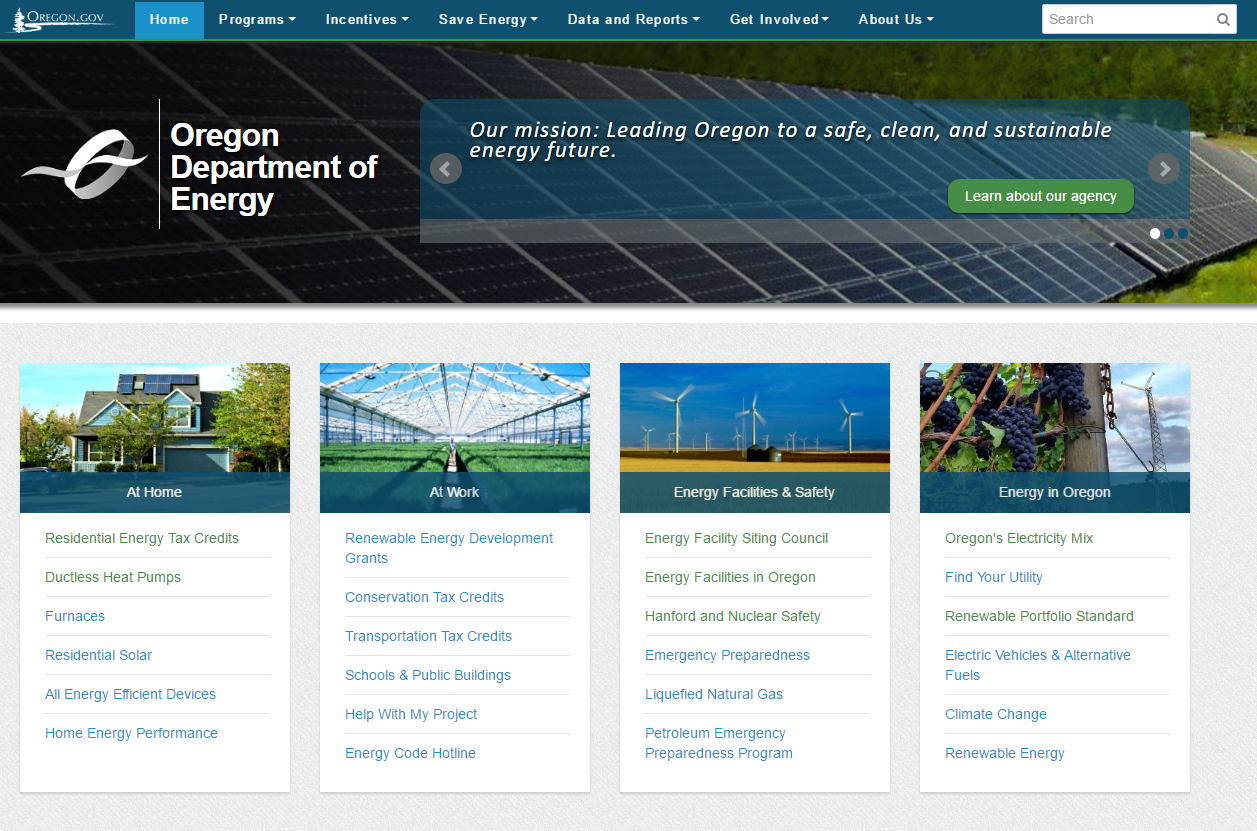Click Learn about our agency button
The image size is (1257, 831).
click(1040, 196)
